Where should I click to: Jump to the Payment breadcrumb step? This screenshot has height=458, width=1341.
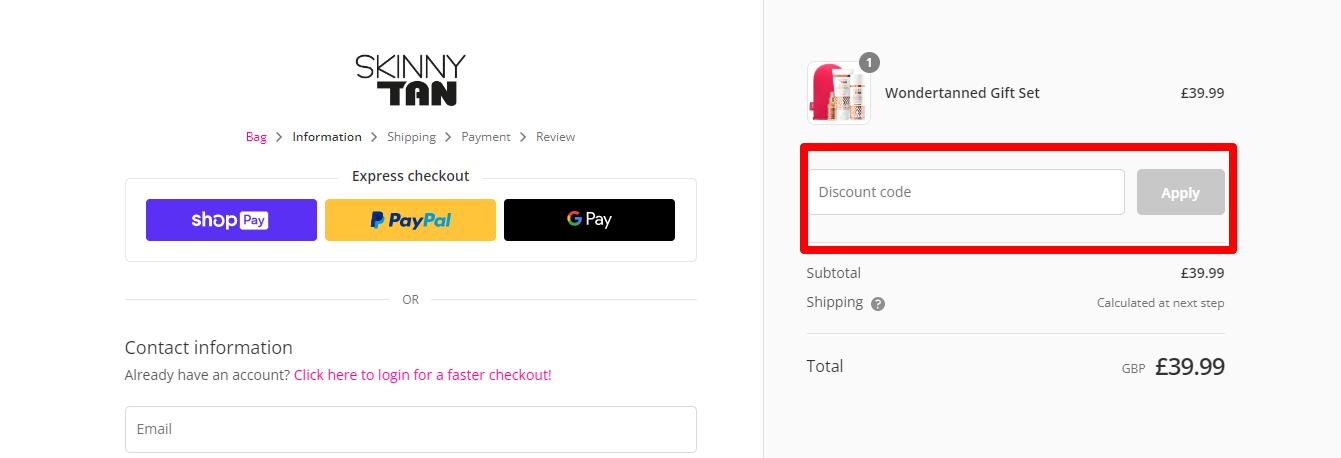coord(486,137)
